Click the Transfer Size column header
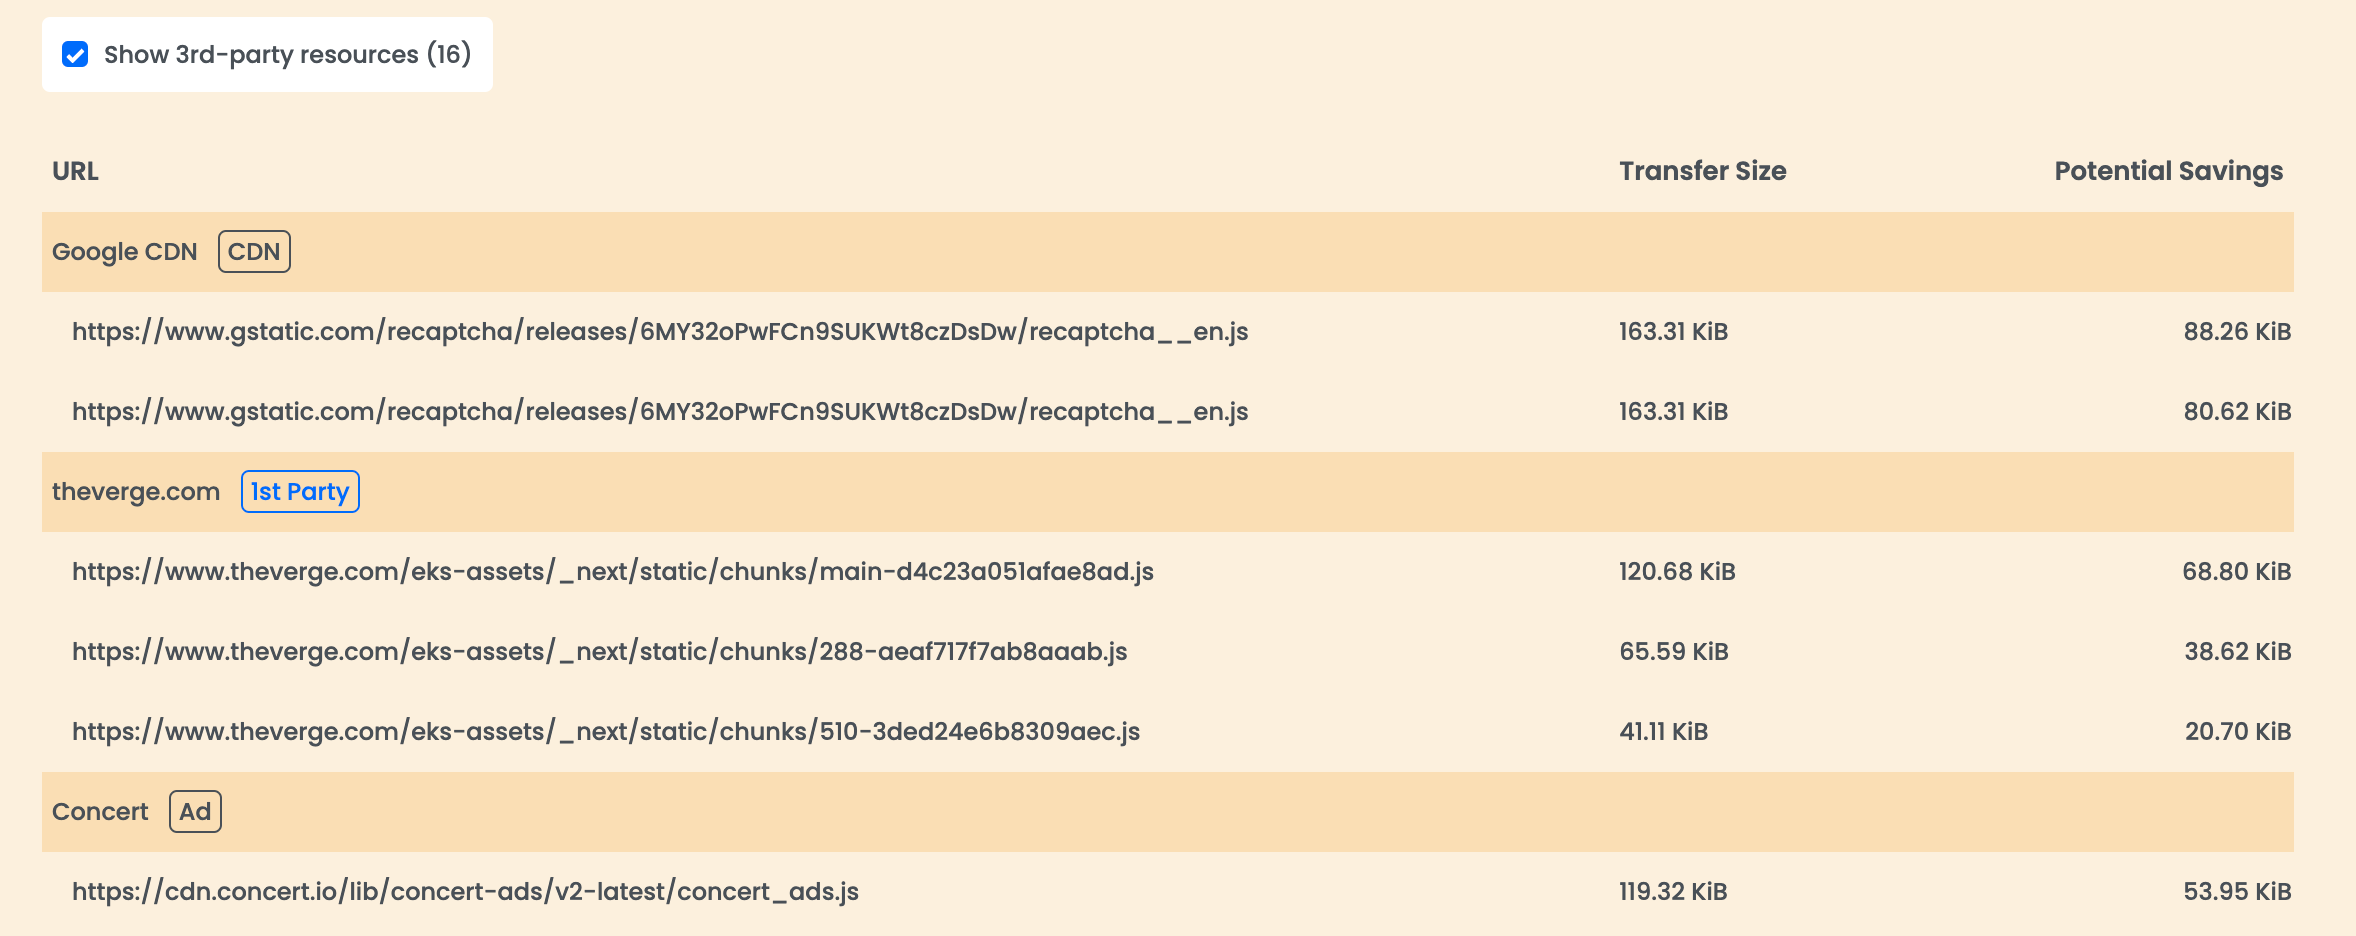Image resolution: width=2356 pixels, height=936 pixels. click(1702, 171)
